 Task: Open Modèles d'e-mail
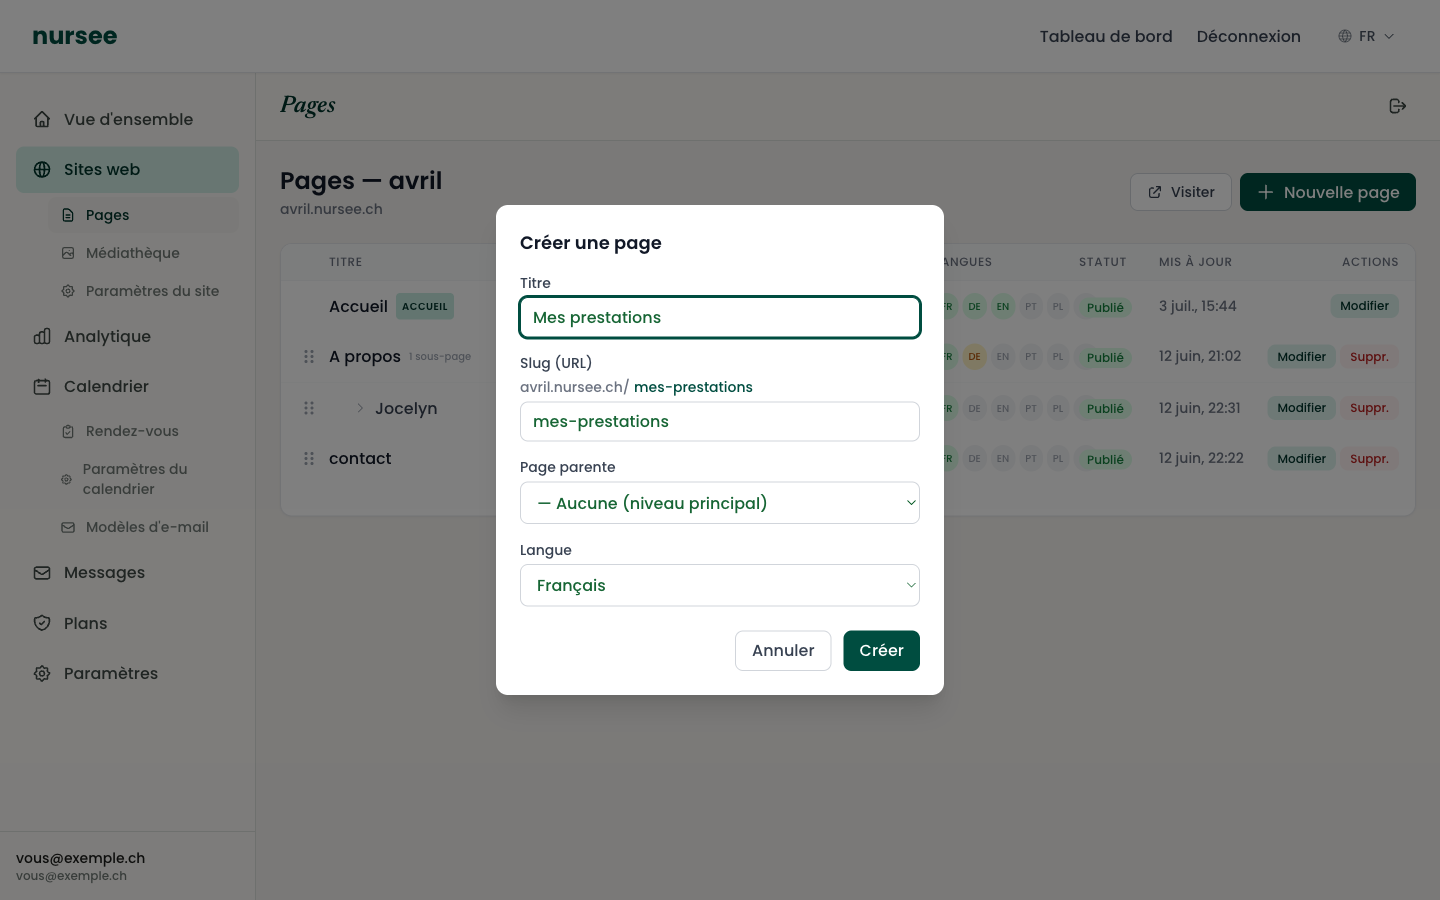(x=143, y=527)
